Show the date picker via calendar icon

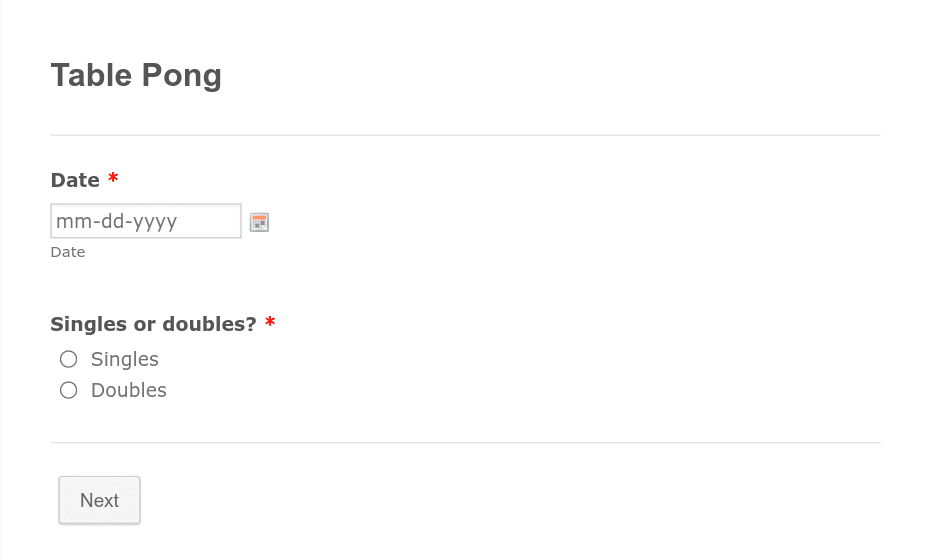click(x=259, y=222)
